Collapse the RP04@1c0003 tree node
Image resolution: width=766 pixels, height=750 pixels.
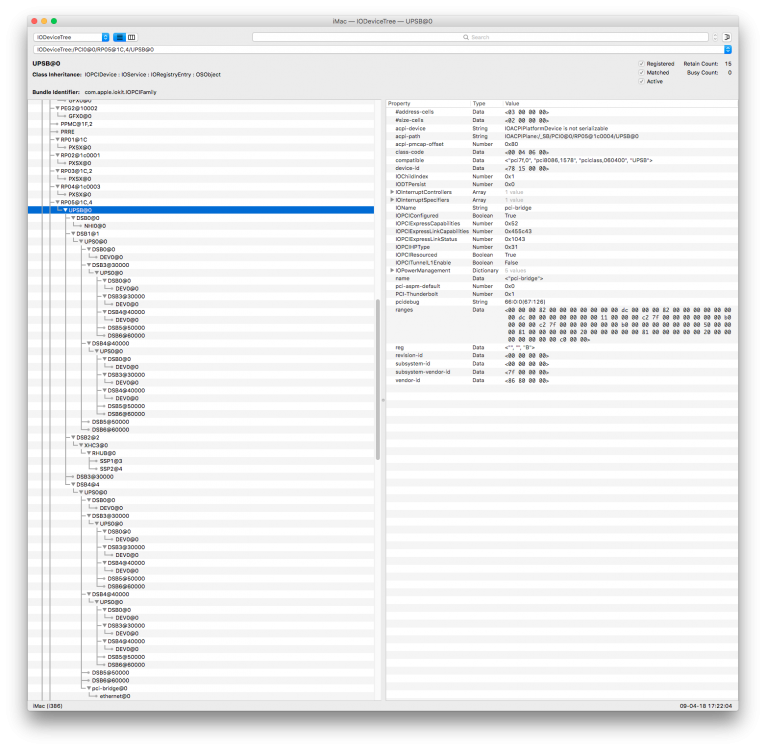pos(57,186)
